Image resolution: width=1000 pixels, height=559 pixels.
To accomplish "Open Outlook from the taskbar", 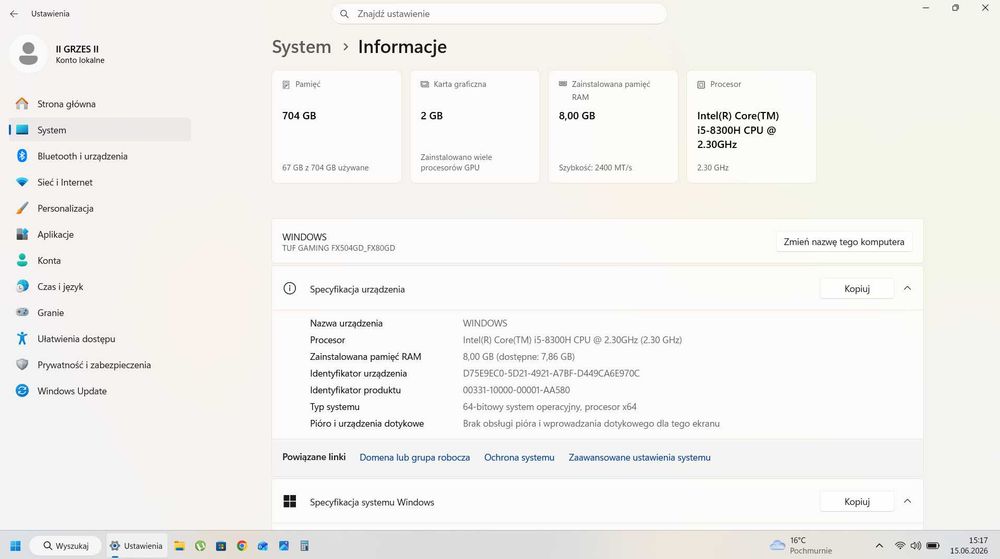I will tap(263, 546).
